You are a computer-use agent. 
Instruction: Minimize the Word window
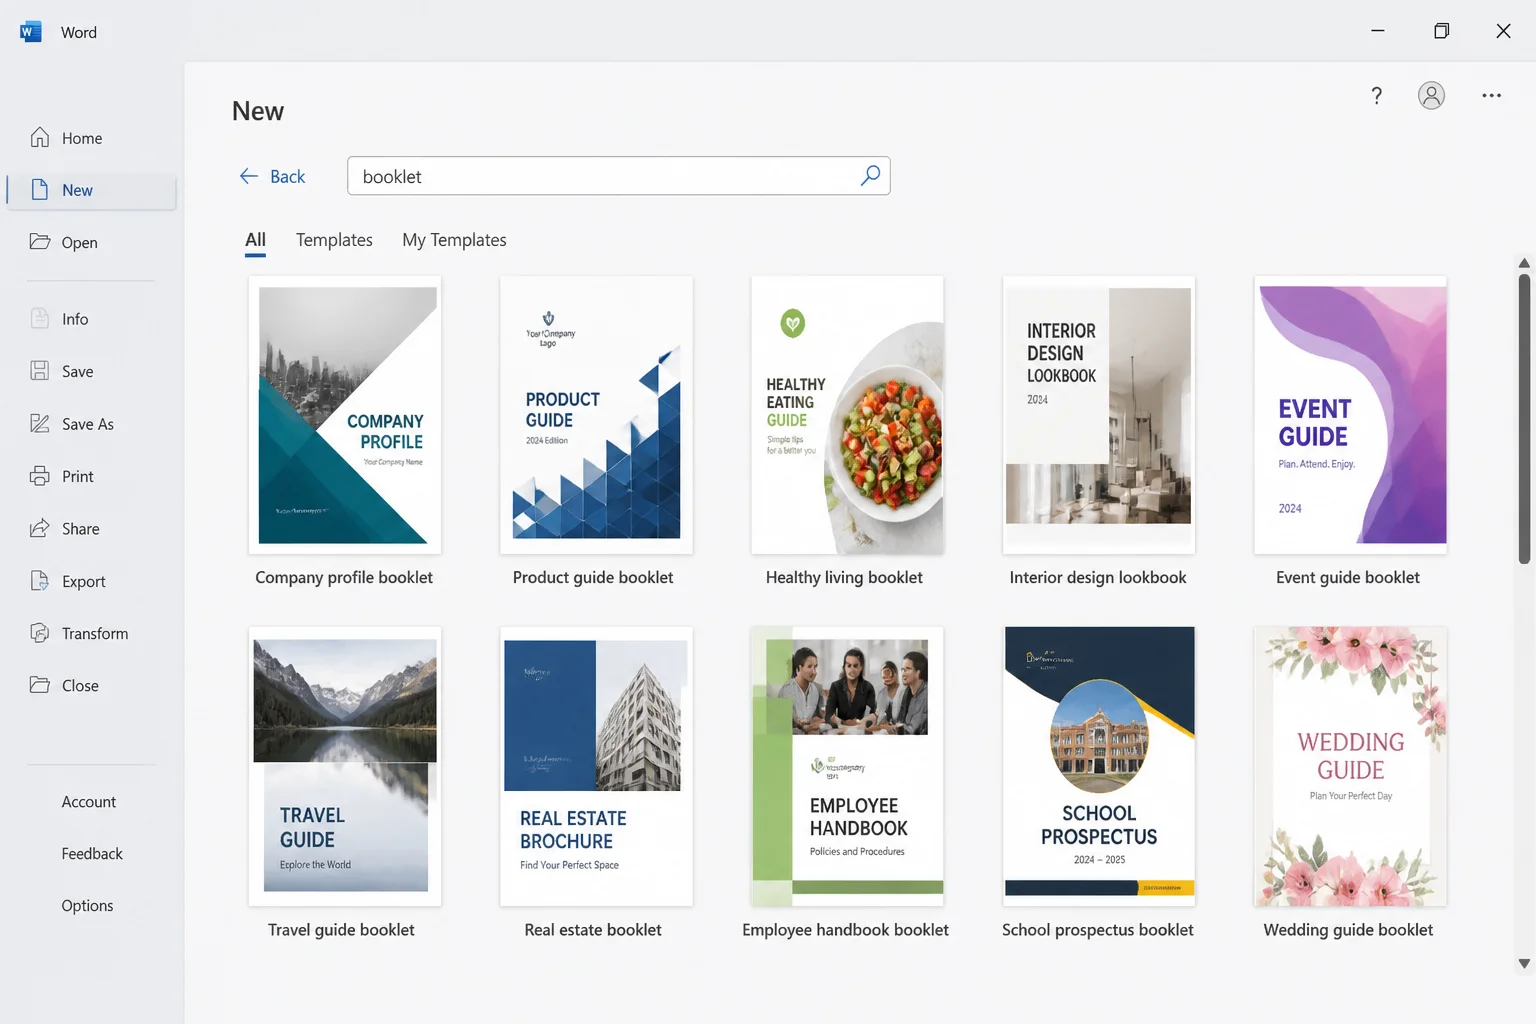point(1378,31)
